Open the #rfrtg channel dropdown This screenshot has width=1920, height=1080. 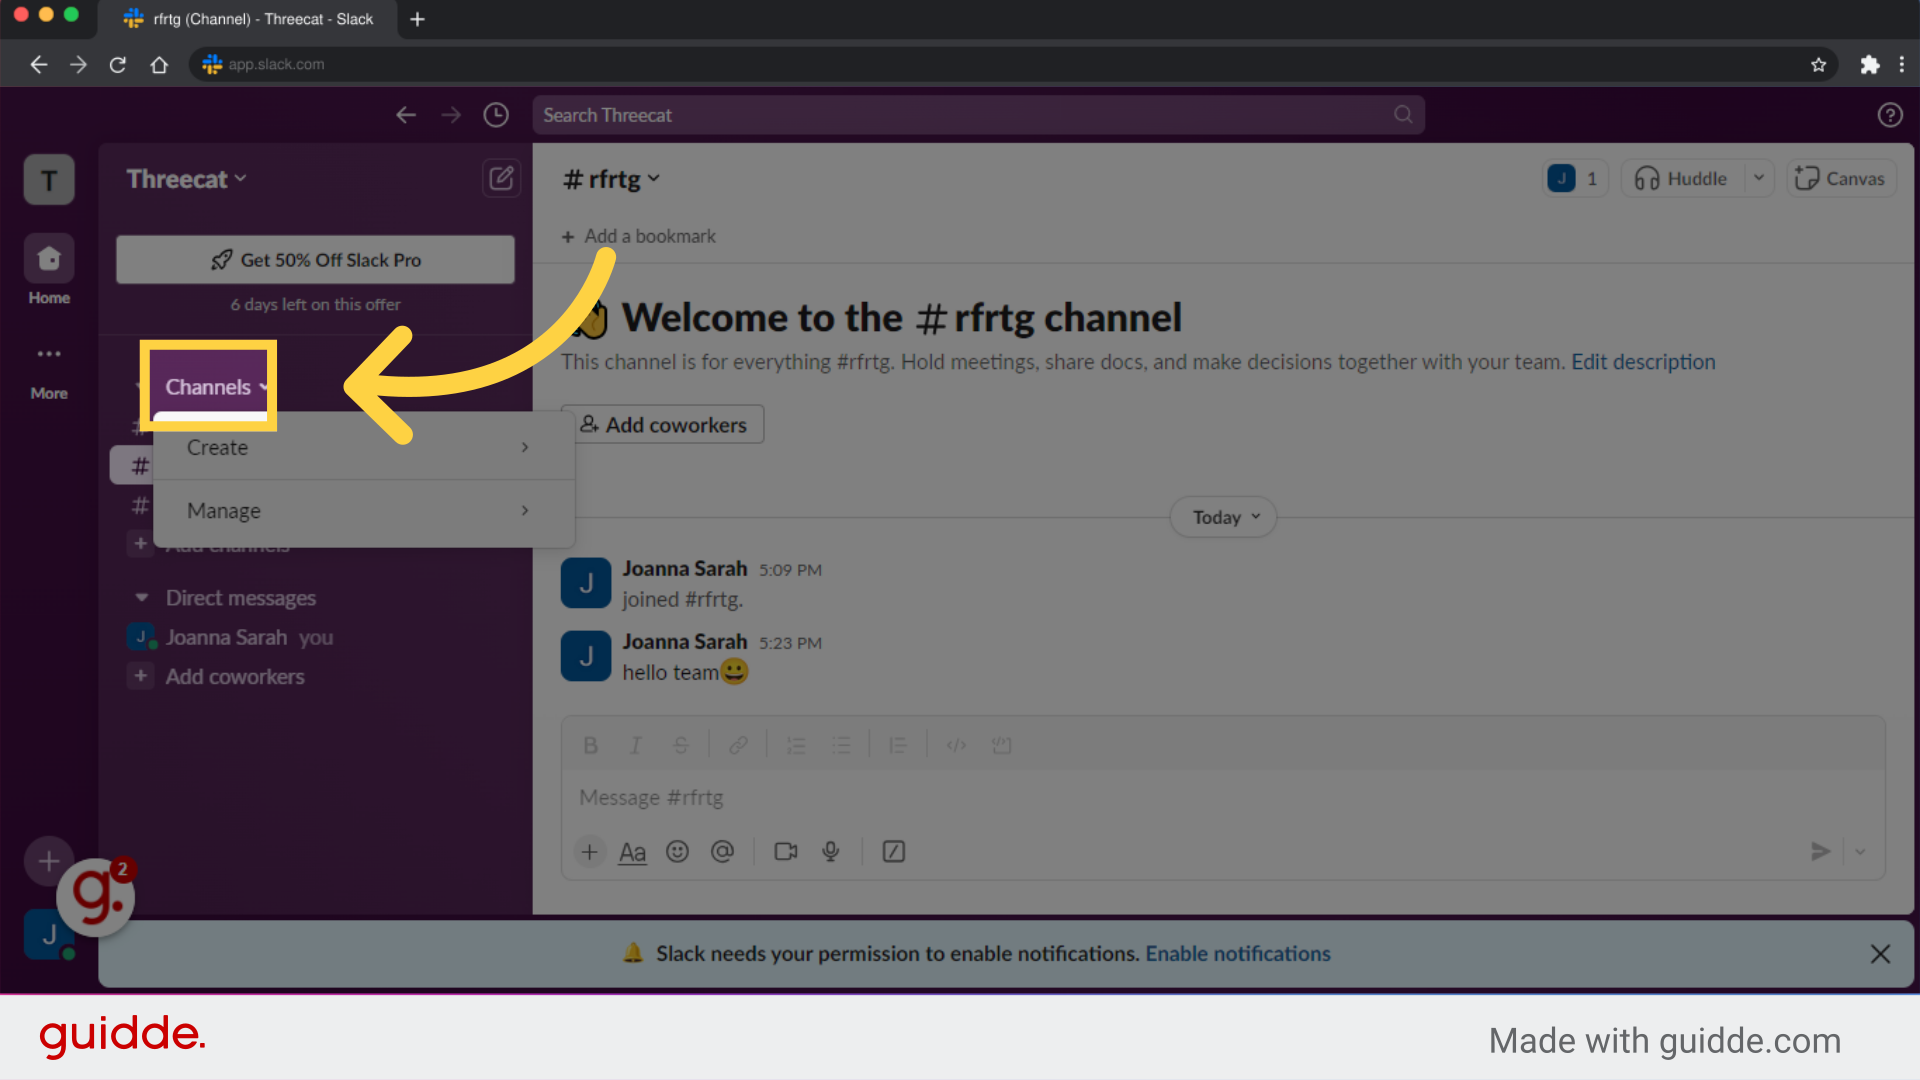click(x=611, y=178)
